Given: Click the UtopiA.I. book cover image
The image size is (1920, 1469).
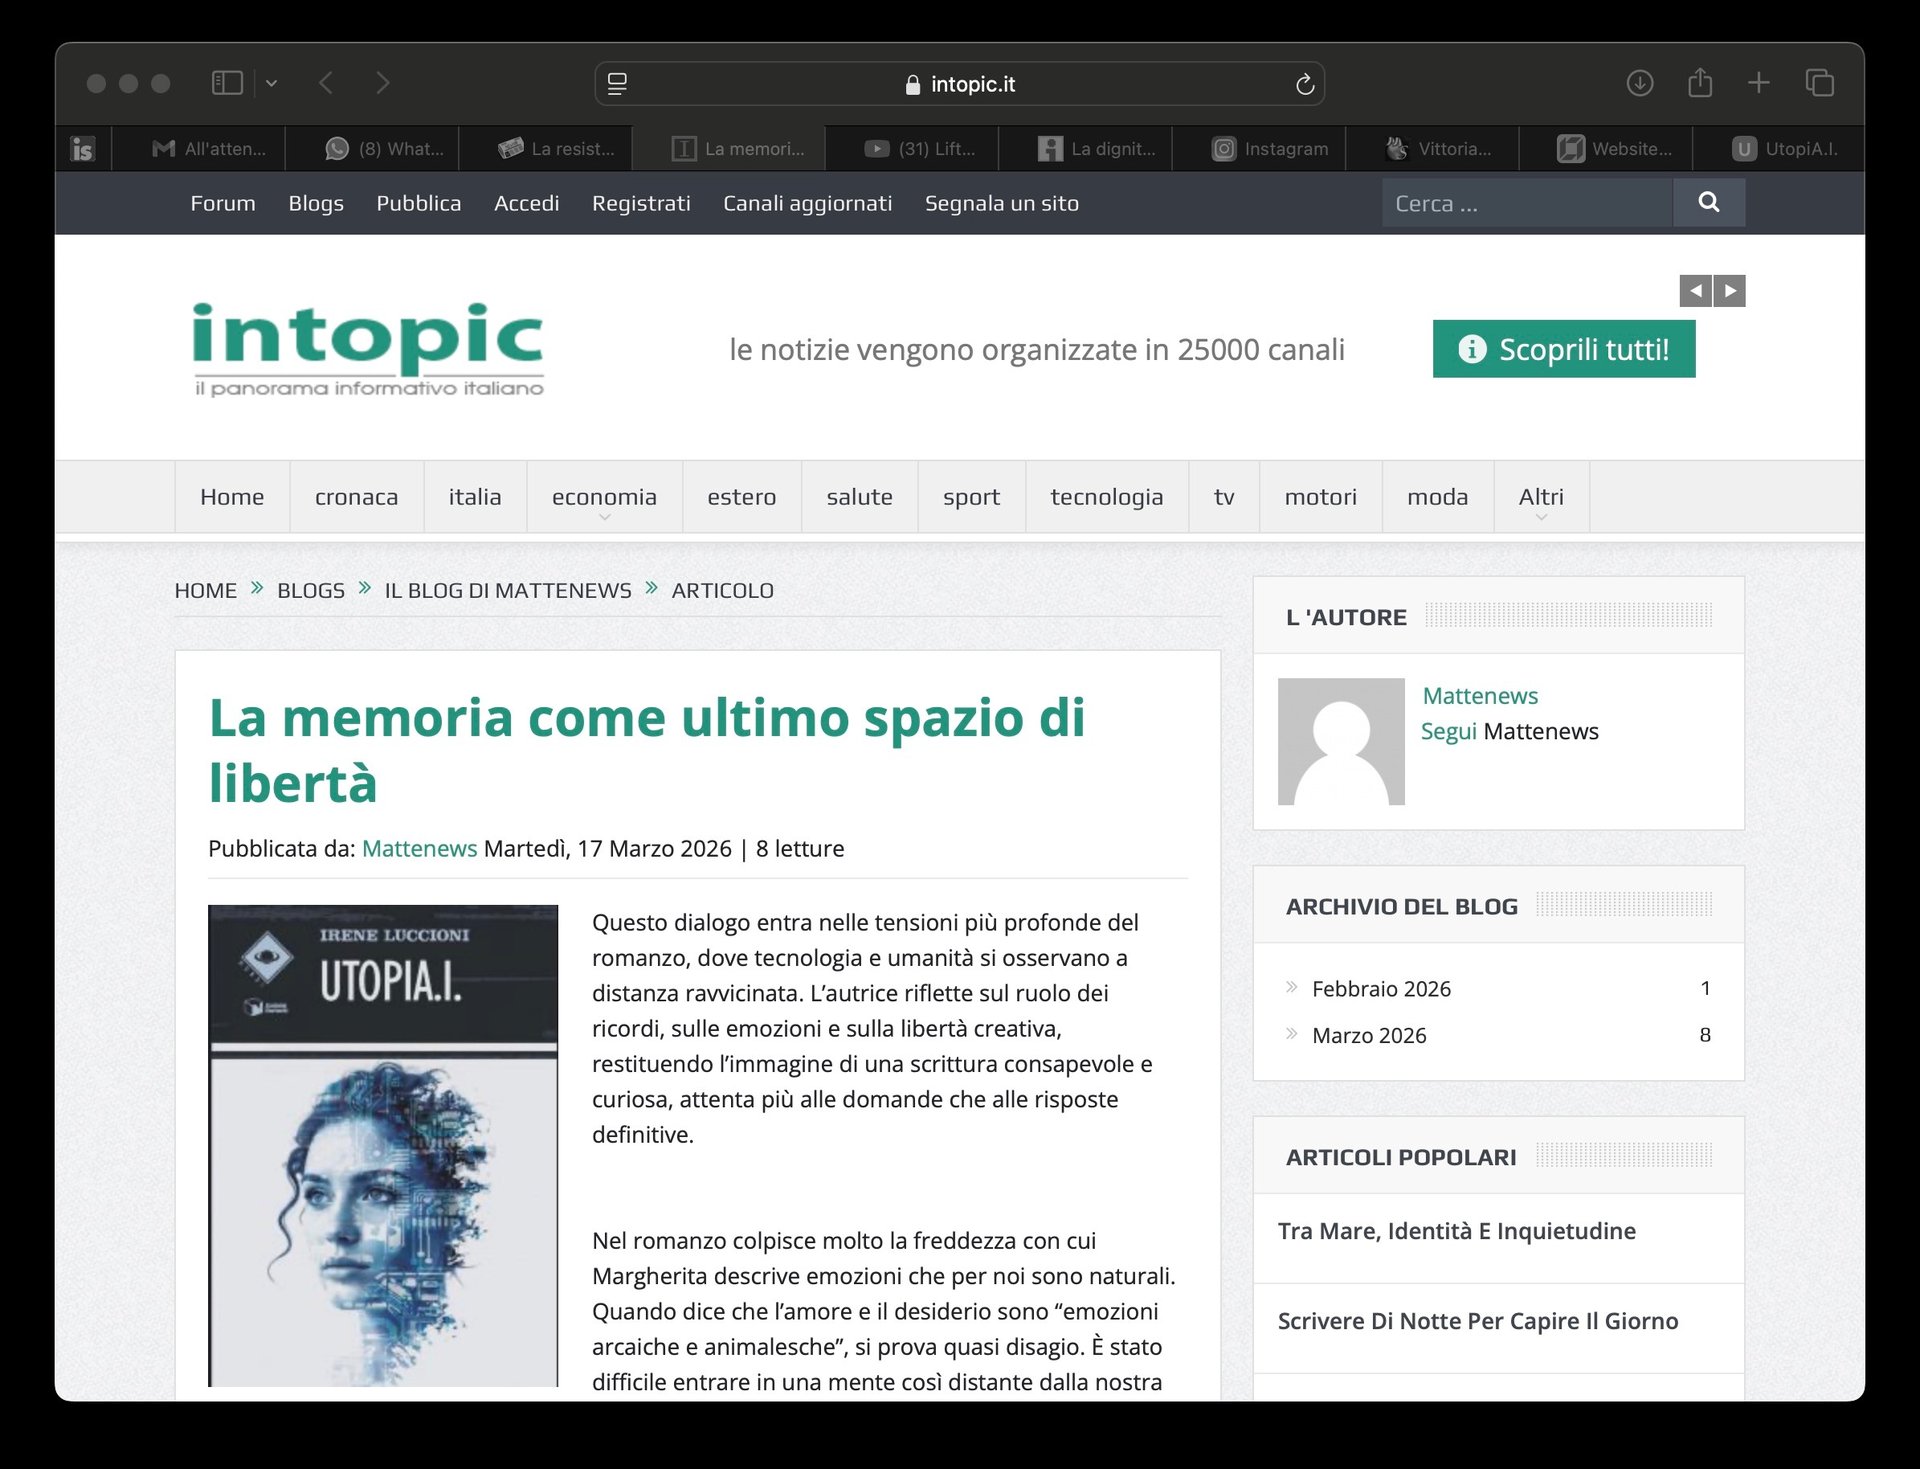Looking at the screenshot, I should point(383,1145).
